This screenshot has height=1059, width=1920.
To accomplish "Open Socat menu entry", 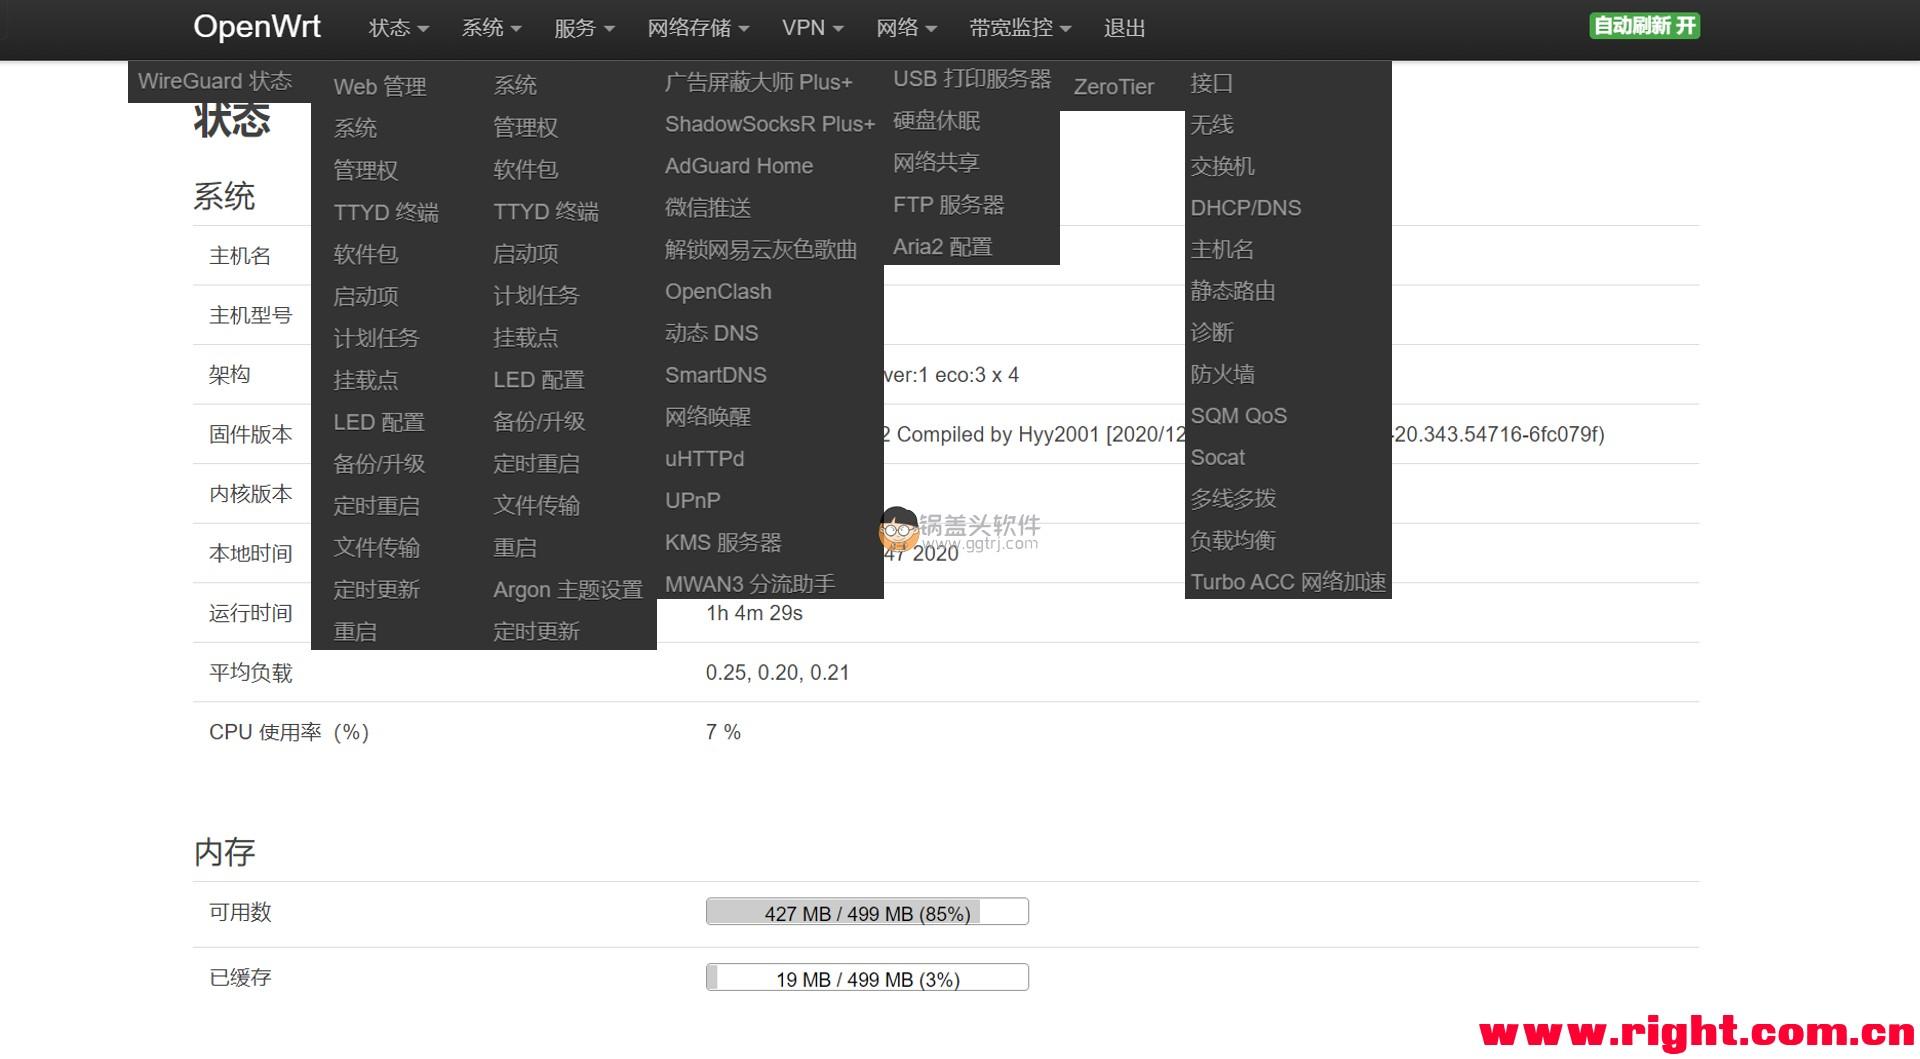I will (1217, 457).
